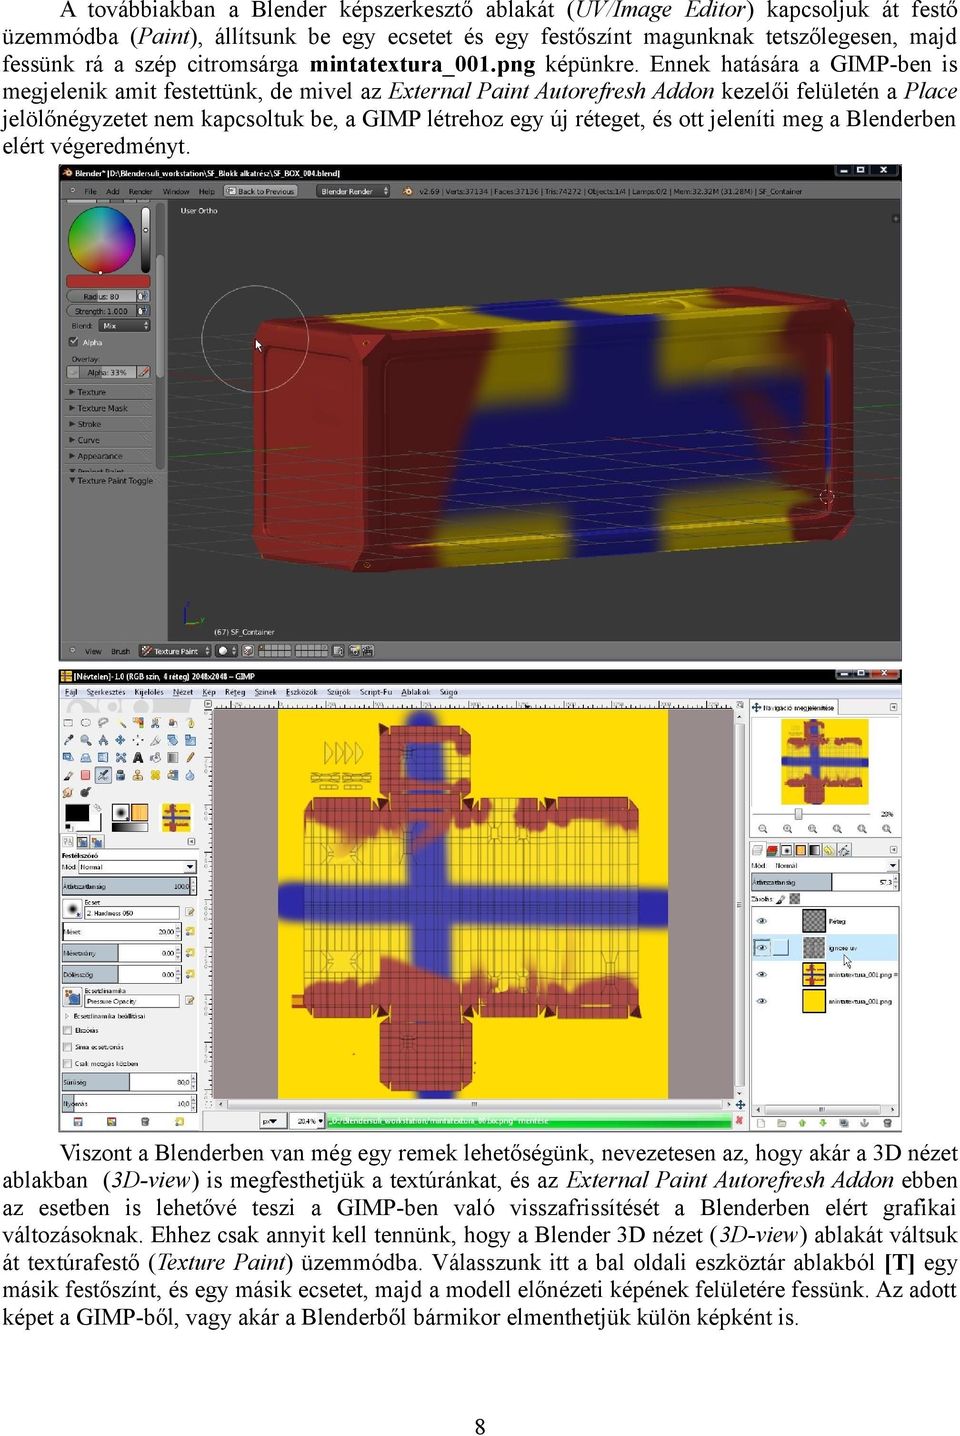Select GIMP Clone stamp tool
960x1436 pixels.
pyautogui.click(x=138, y=775)
